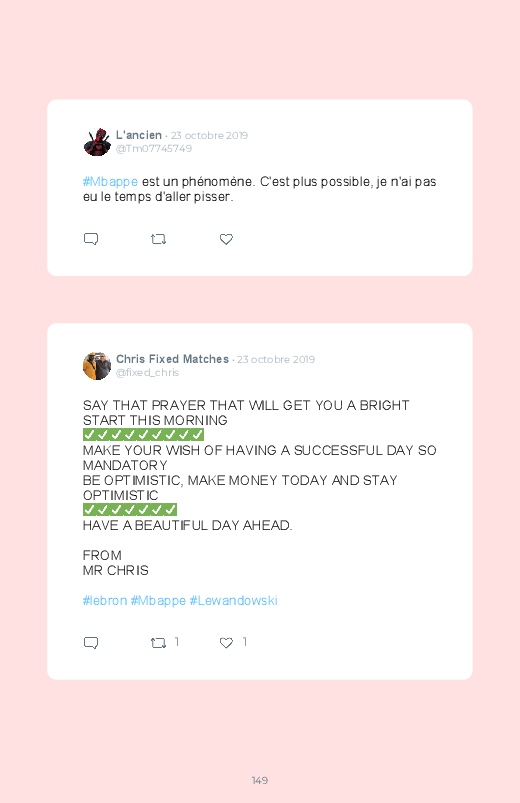Open #Mbappe hashtag in Chris's tweet
Screen dimensions: 520x803
(x=158, y=601)
